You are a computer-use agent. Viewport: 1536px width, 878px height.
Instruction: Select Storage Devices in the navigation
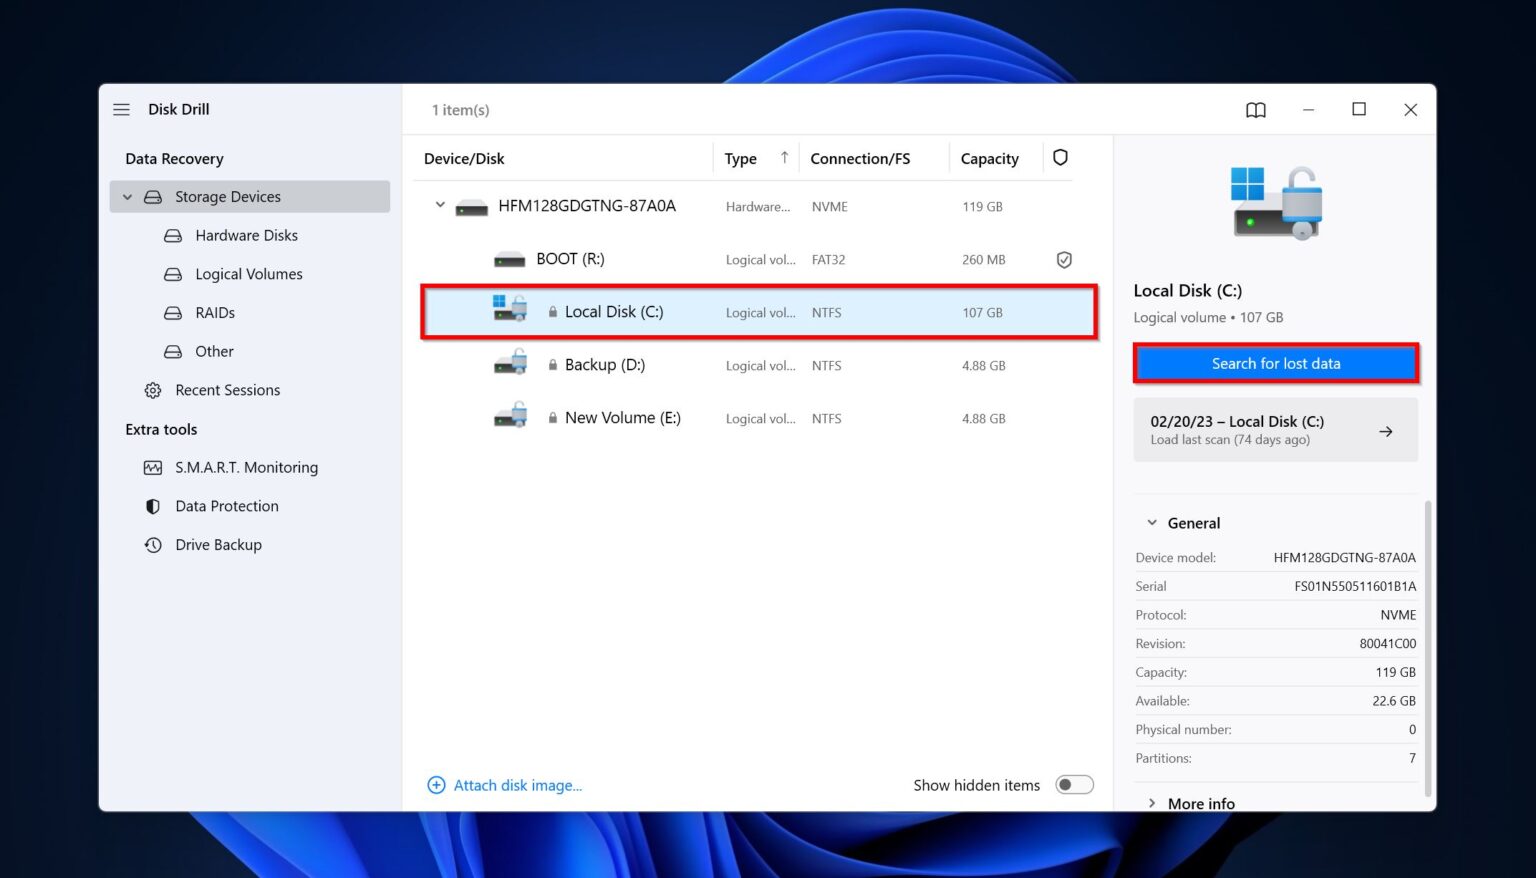click(x=227, y=196)
